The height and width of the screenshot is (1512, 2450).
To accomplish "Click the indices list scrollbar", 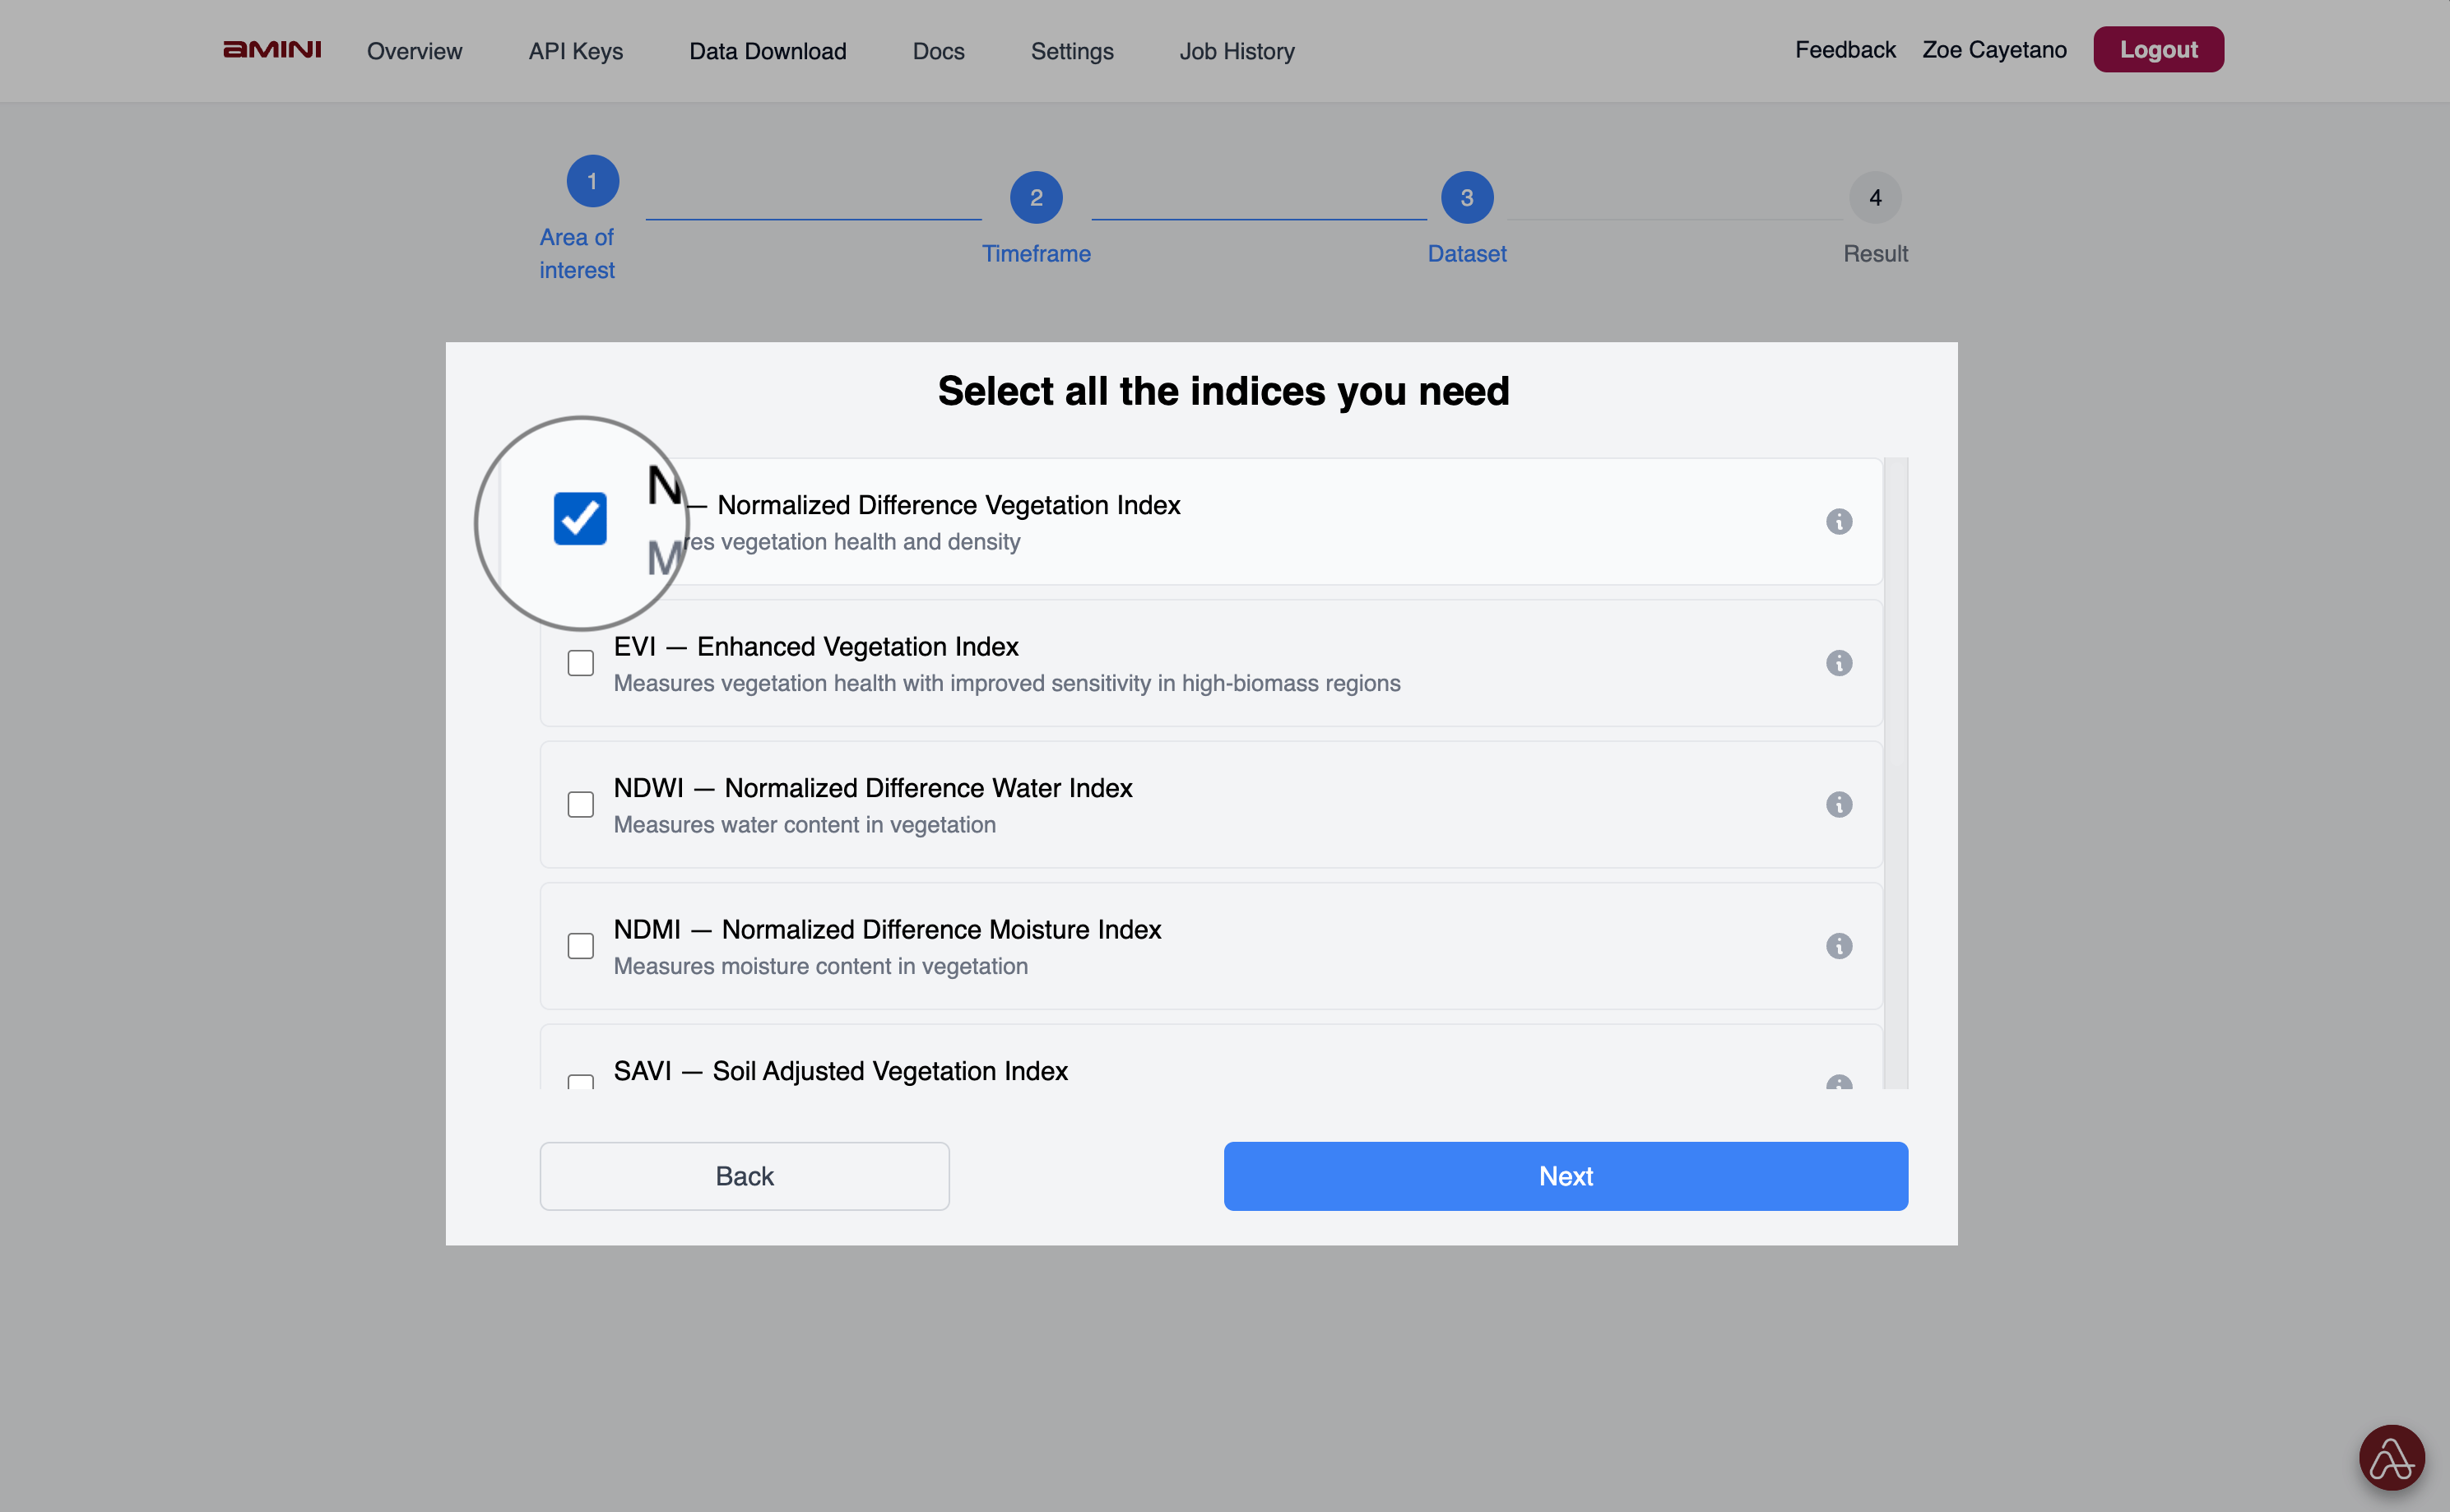I will tap(1895, 773).
